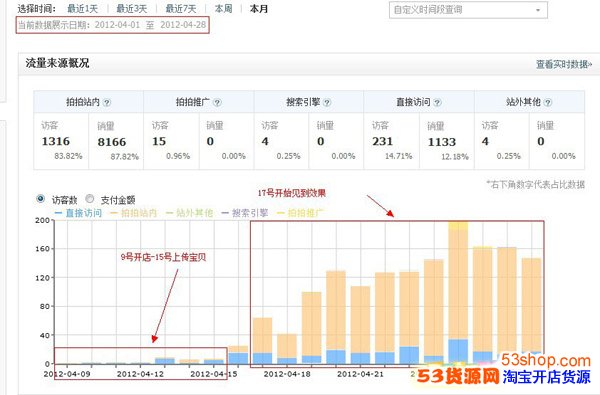Image resolution: width=600 pixels, height=395 pixels.
Task: Click the x-axis label 2012-04-21
Action: click(360, 374)
